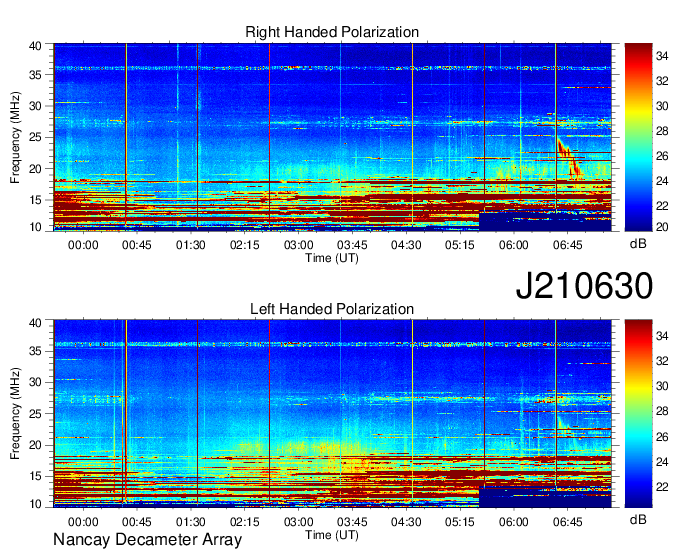Click the 10 MHz tick label of Left Handed plot

pos(35,504)
